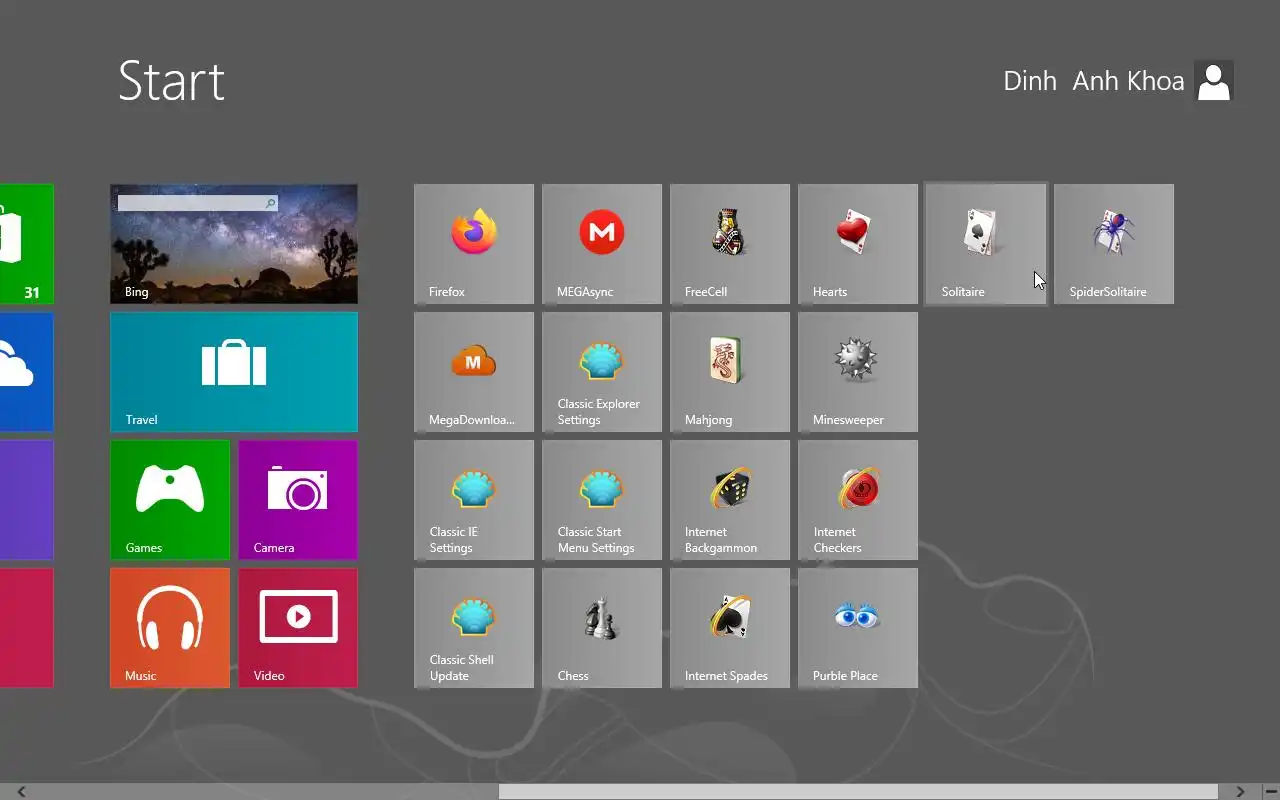Open the Video app tile
Image resolution: width=1280 pixels, height=800 pixels.
pyautogui.click(x=298, y=628)
